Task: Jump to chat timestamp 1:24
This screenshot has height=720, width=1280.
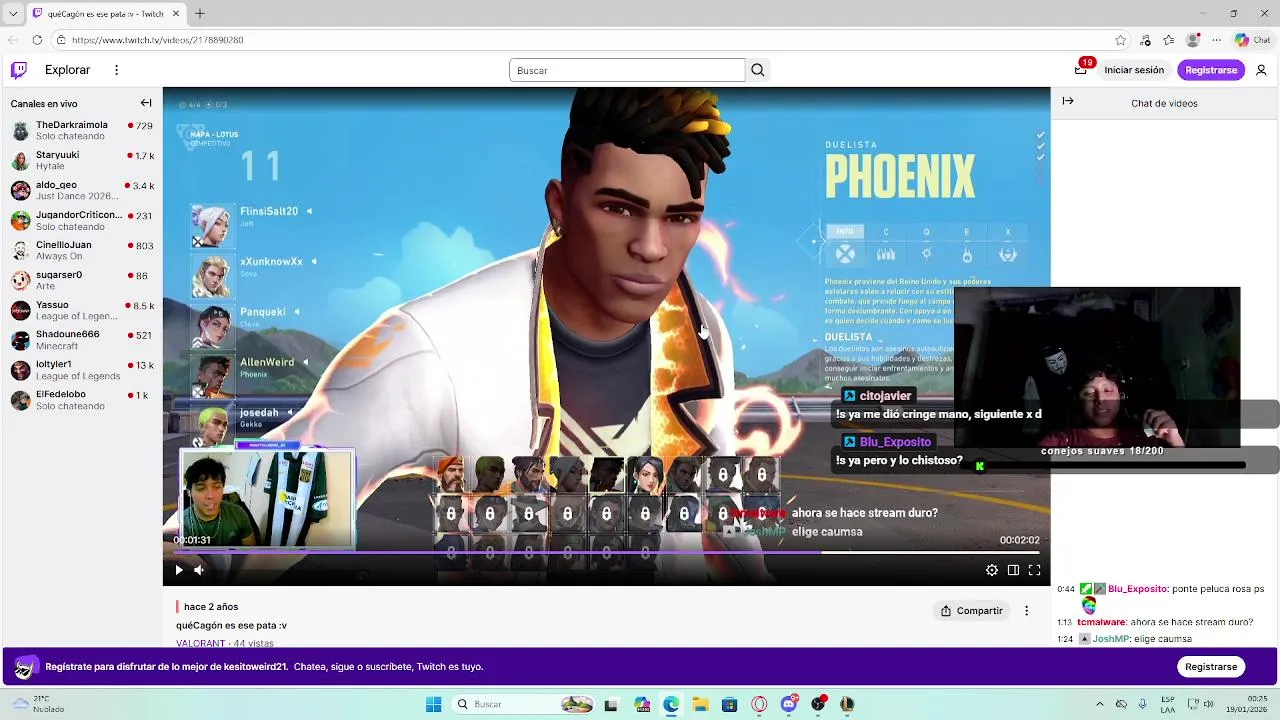Action: [1065, 639]
